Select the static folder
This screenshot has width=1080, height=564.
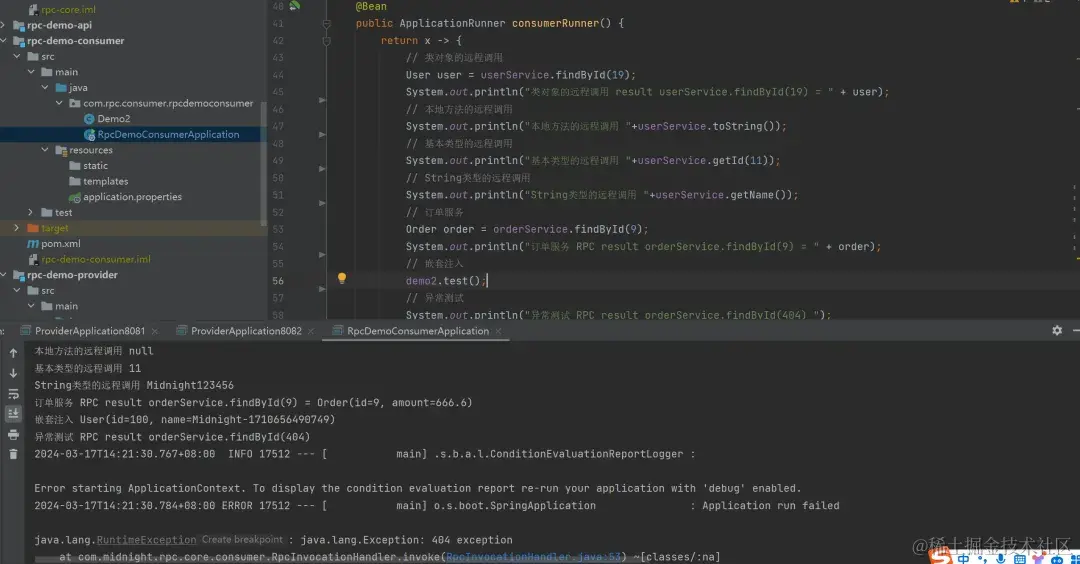(x=95, y=165)
